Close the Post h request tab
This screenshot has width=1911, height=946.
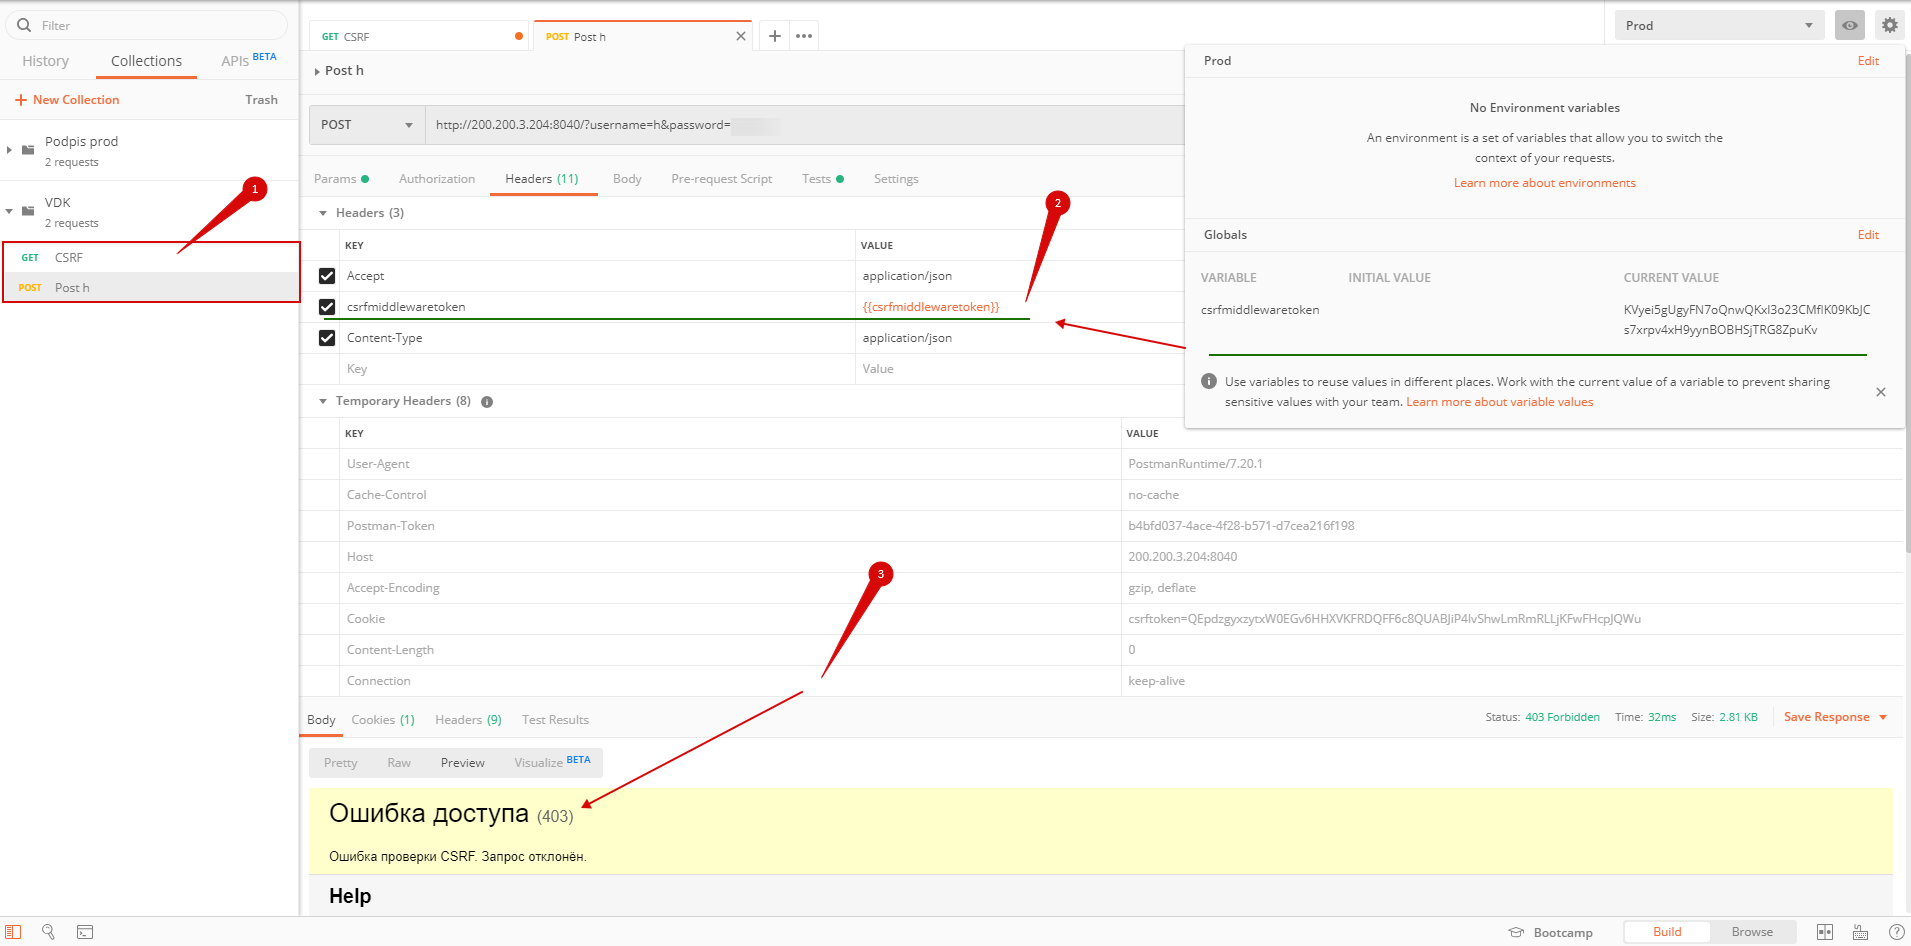pos(740,36)
